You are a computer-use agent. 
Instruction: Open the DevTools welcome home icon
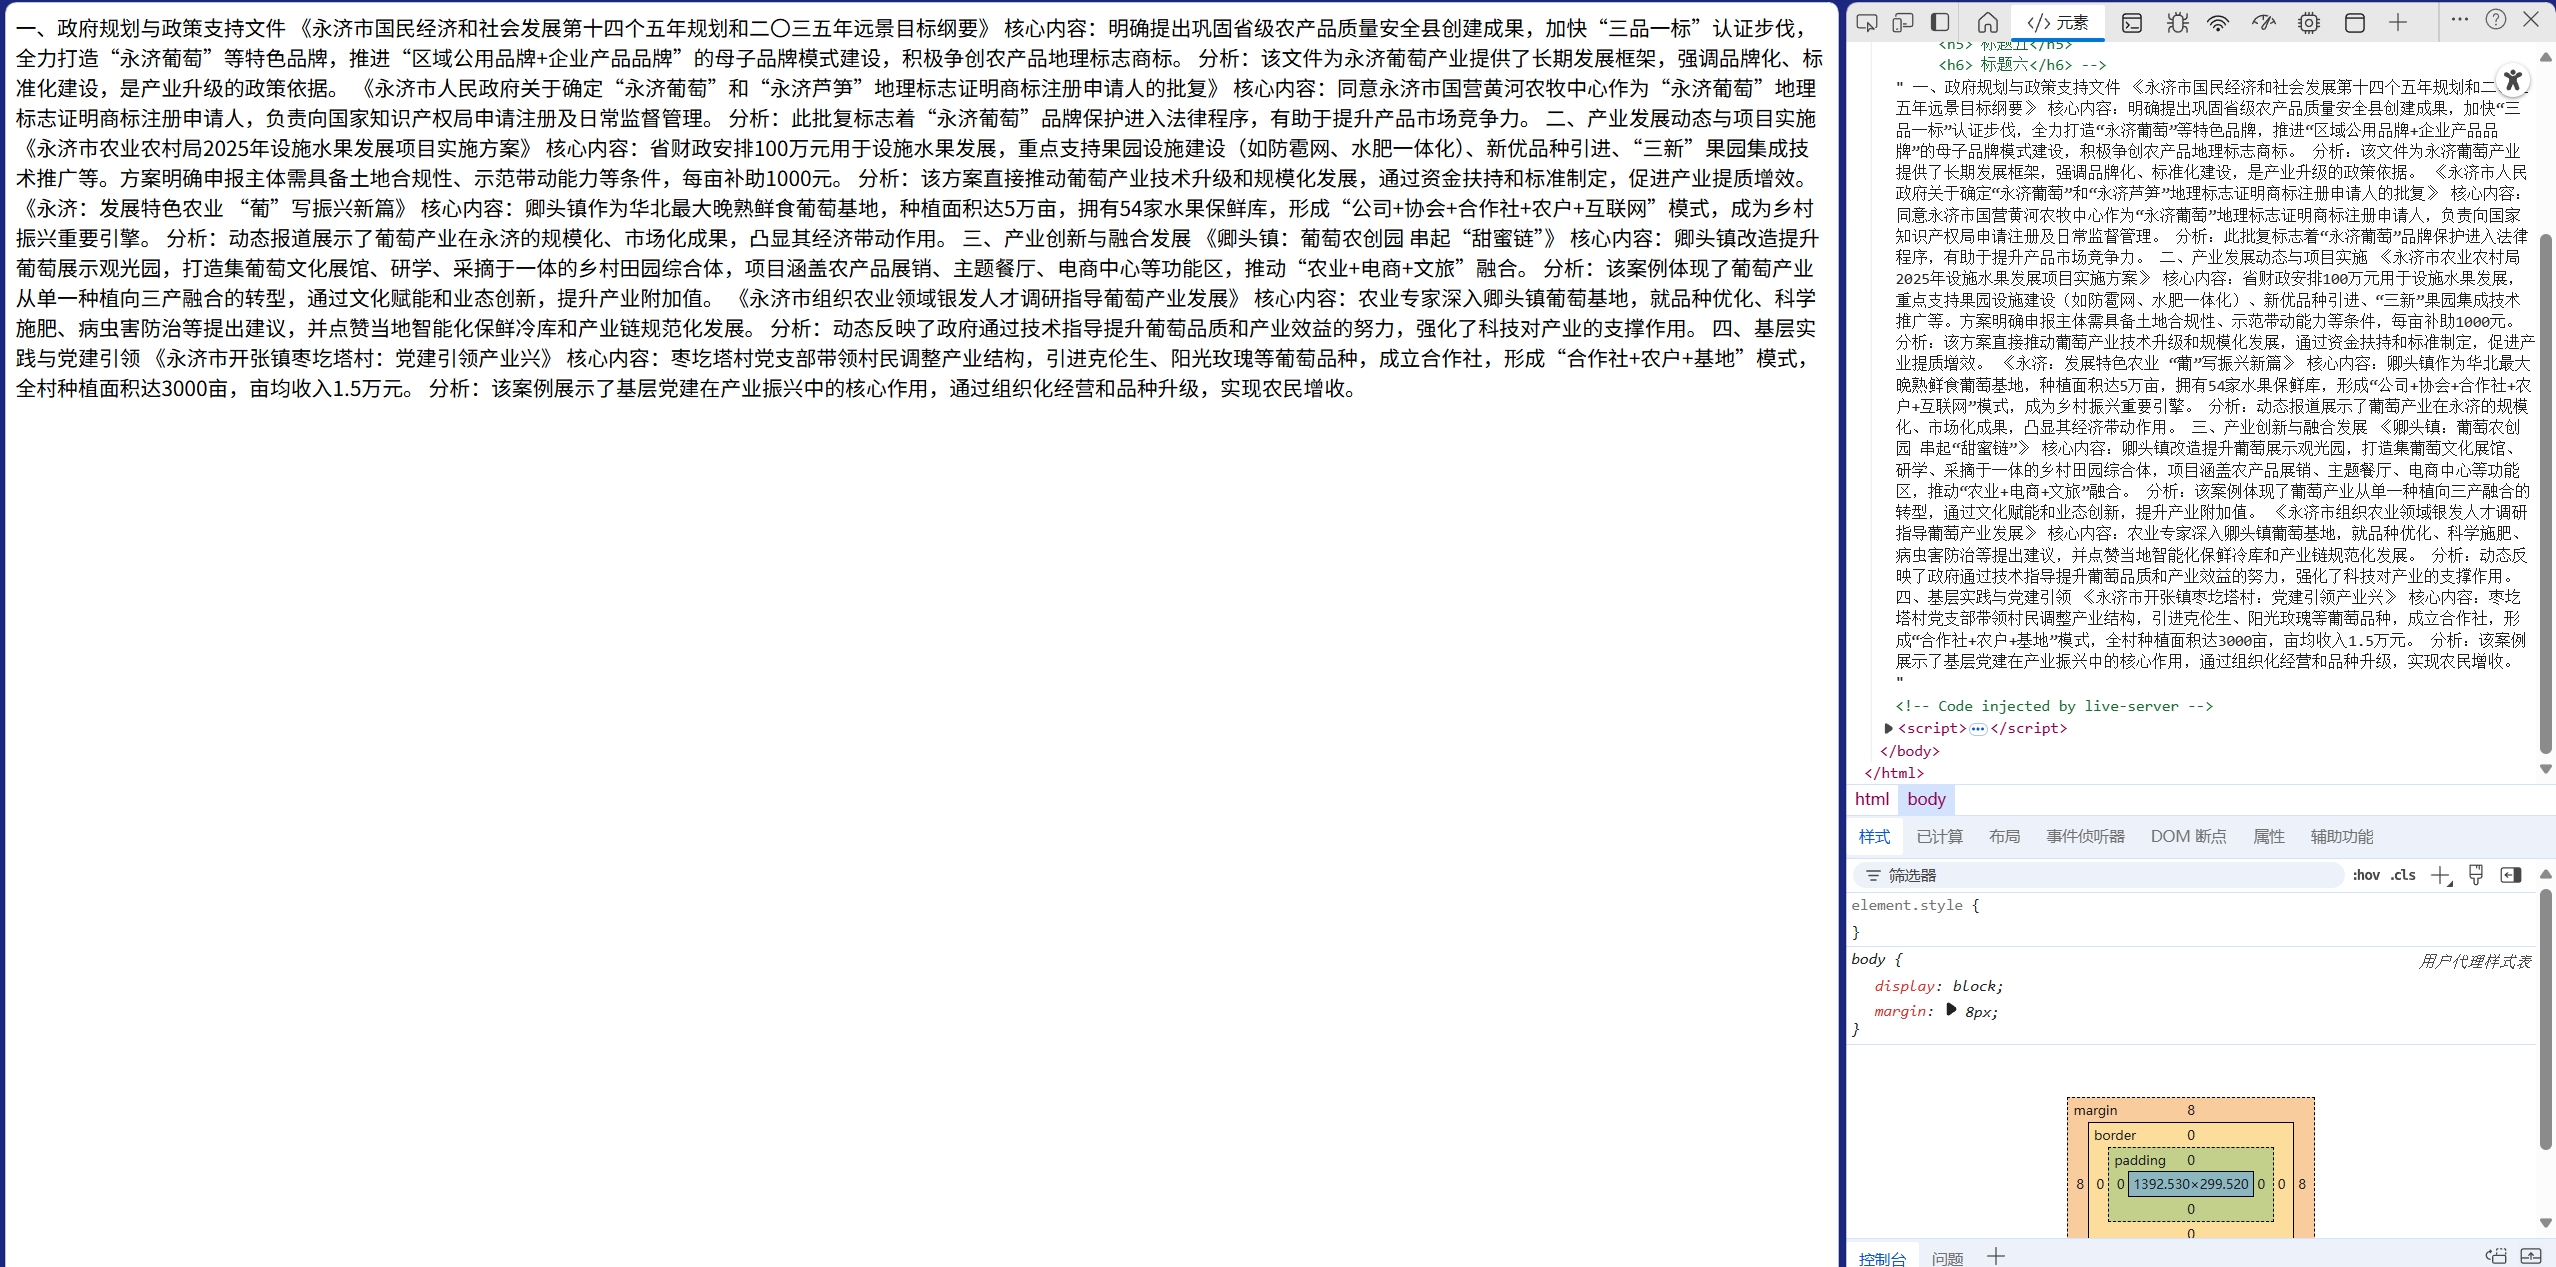pos(1988,22)
